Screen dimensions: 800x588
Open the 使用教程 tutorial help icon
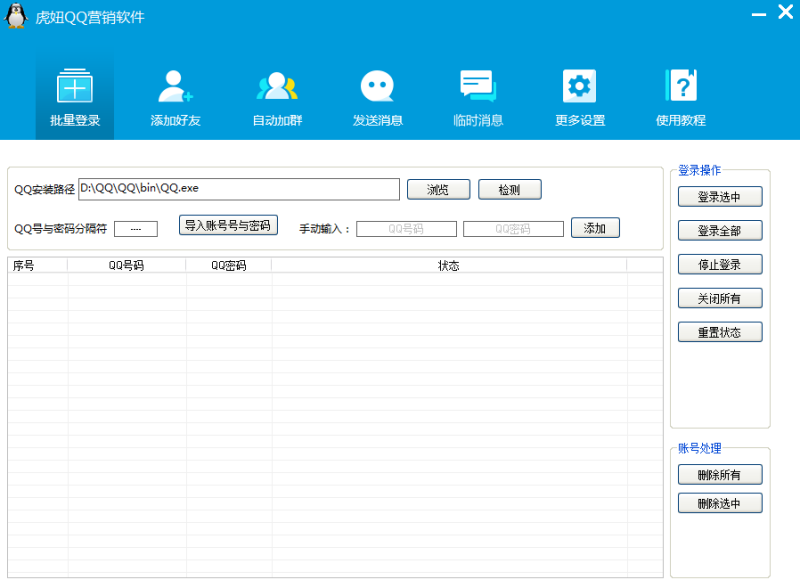point(680,88)
